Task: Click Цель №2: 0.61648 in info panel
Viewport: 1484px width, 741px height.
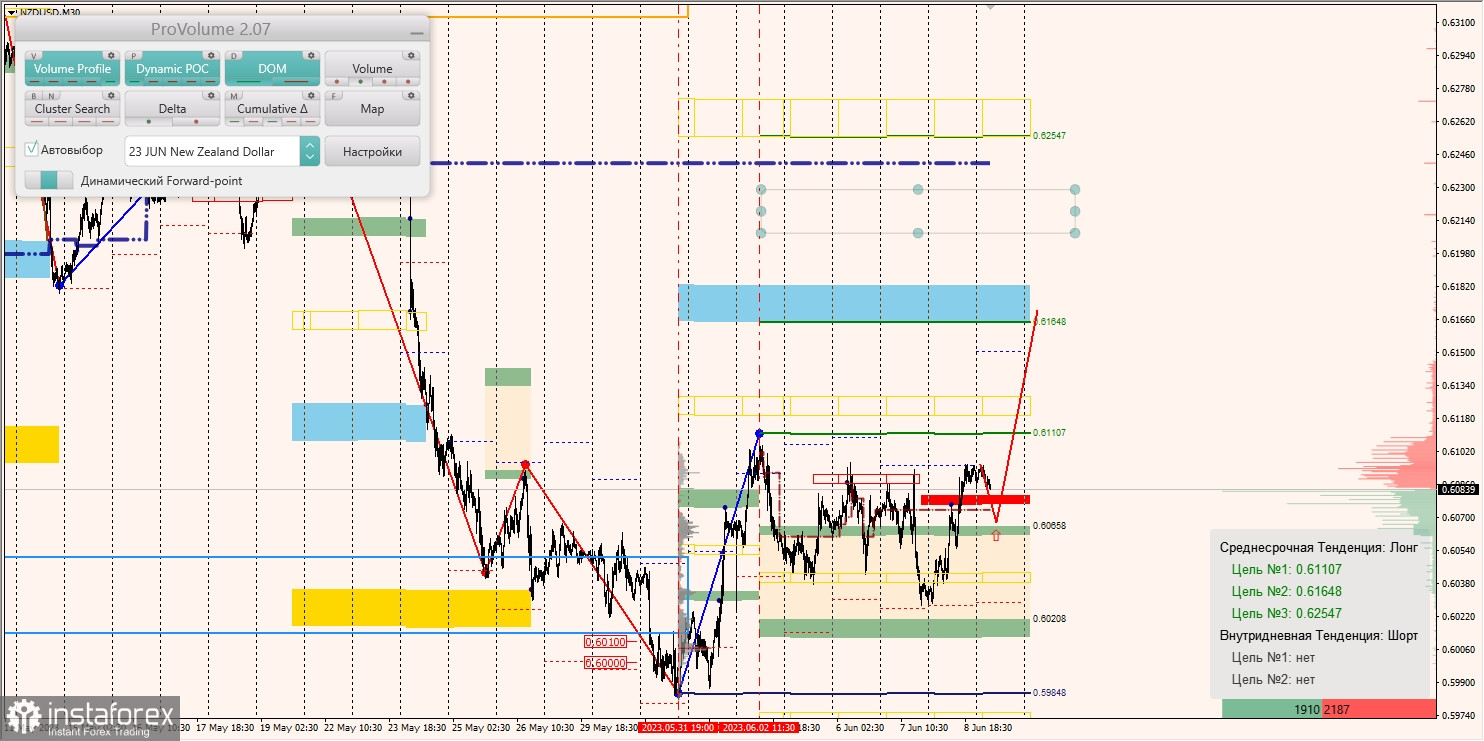Action: (1287, 591)
